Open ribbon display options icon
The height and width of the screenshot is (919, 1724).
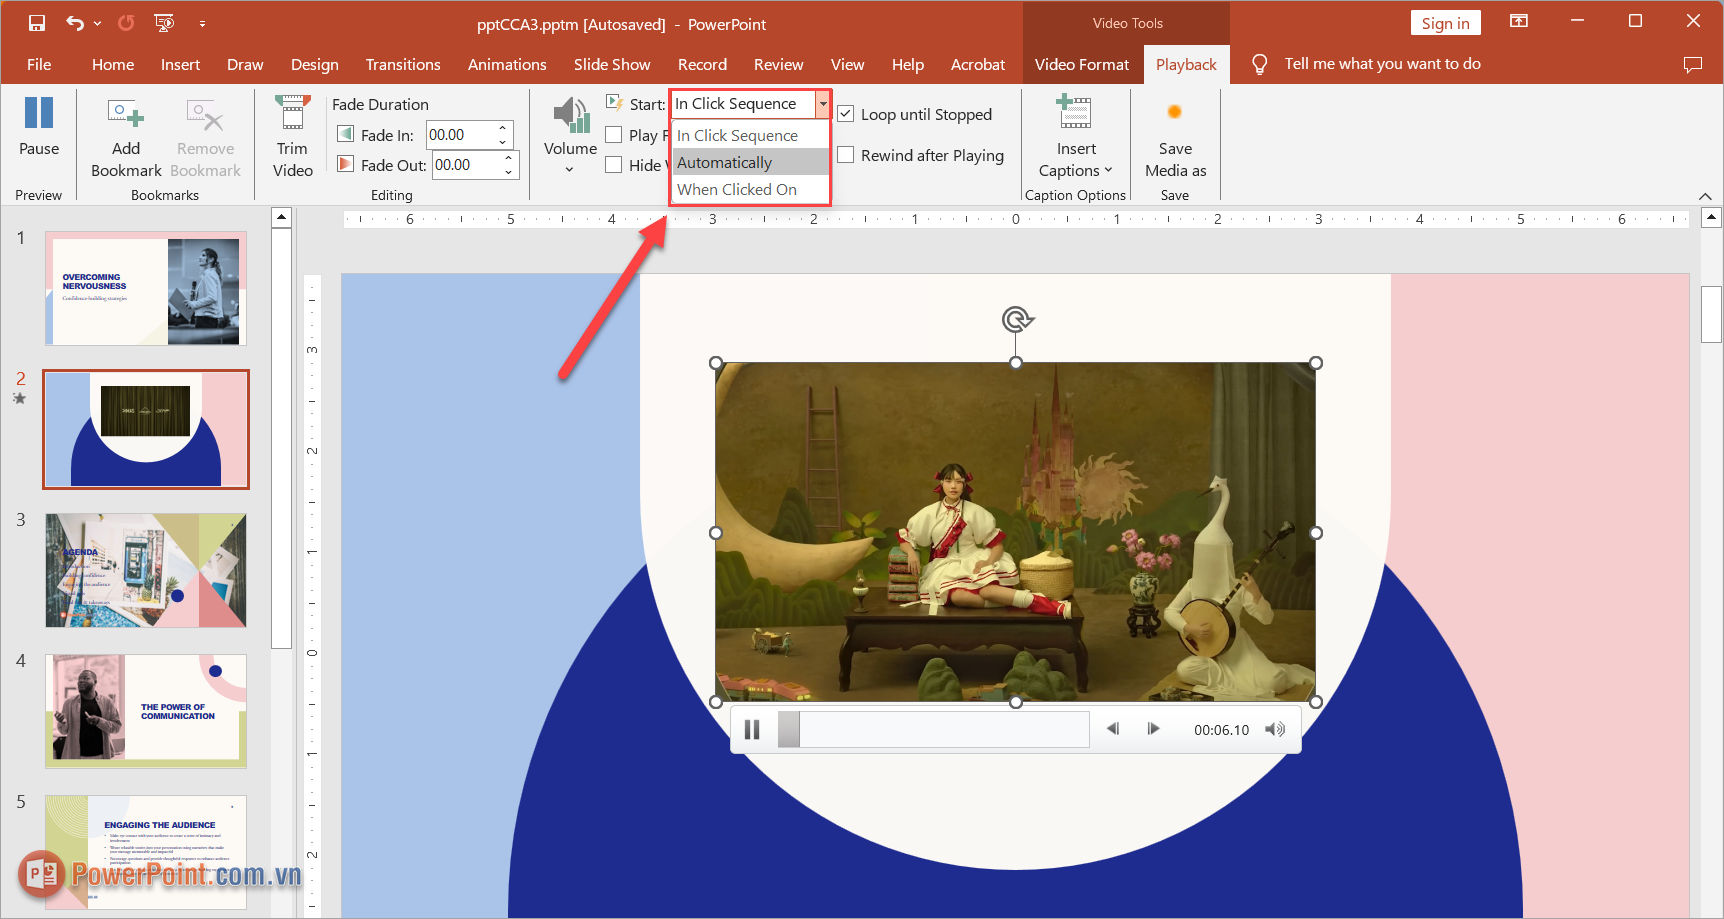(1519, 21)
